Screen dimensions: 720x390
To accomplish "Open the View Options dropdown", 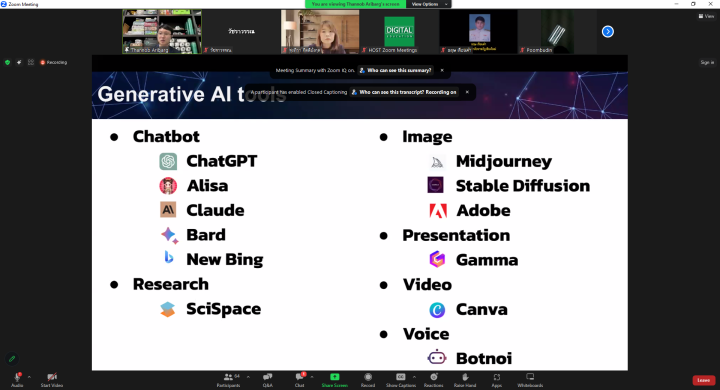I will [429, 4].
